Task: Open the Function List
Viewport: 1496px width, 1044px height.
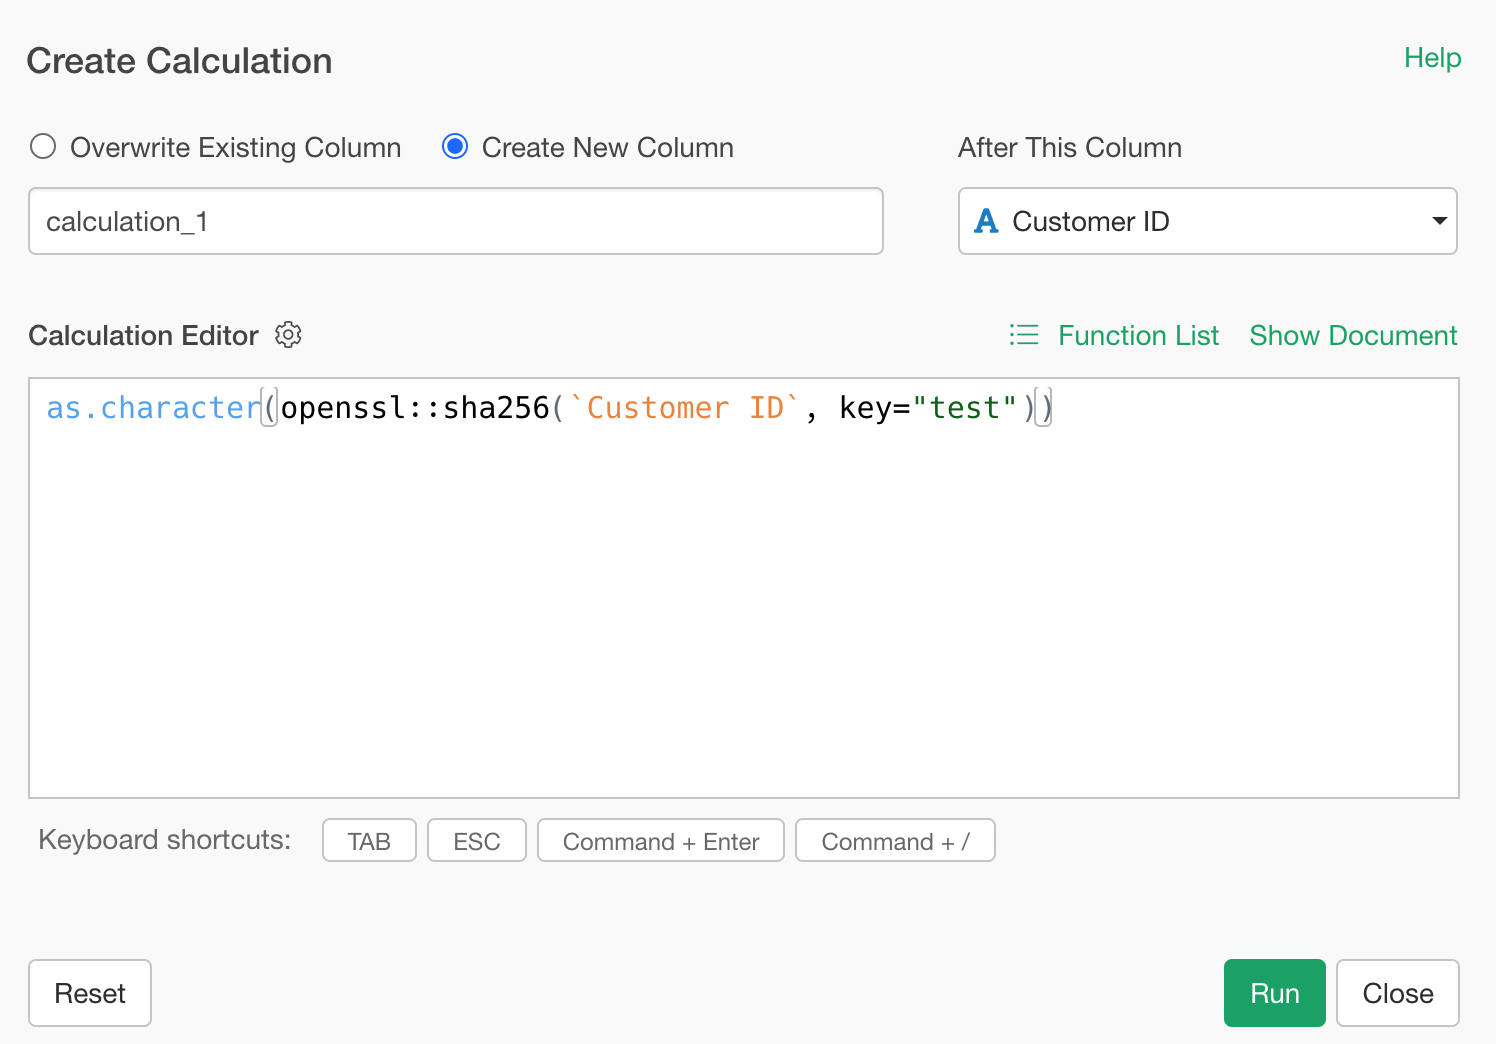Action: click(1138, 335)
